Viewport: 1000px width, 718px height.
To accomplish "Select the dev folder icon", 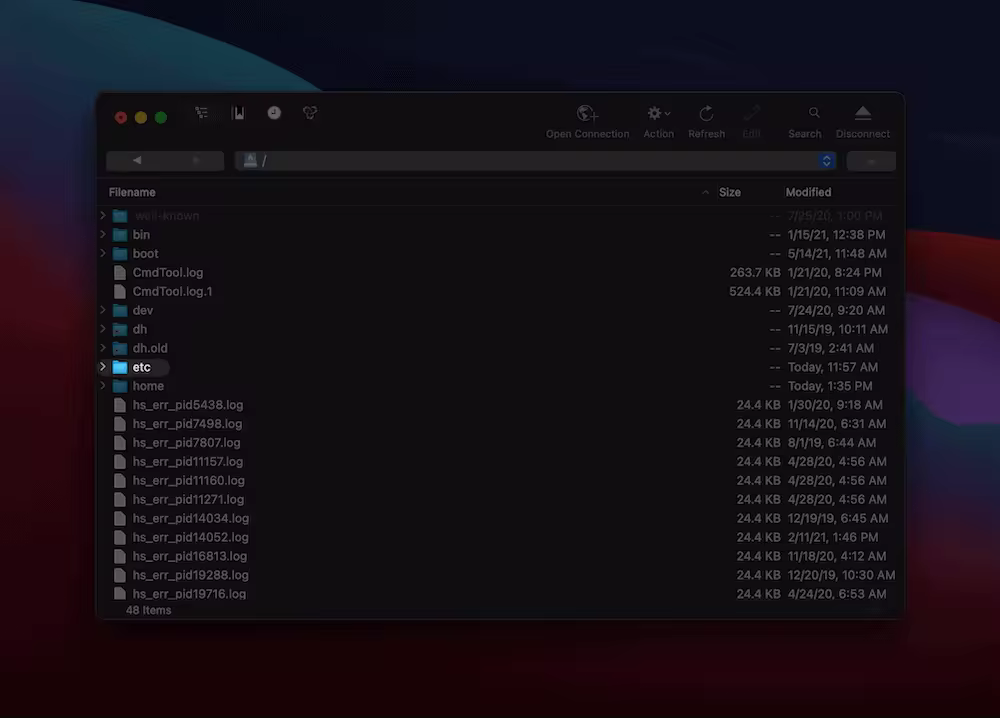I will 120,311.
